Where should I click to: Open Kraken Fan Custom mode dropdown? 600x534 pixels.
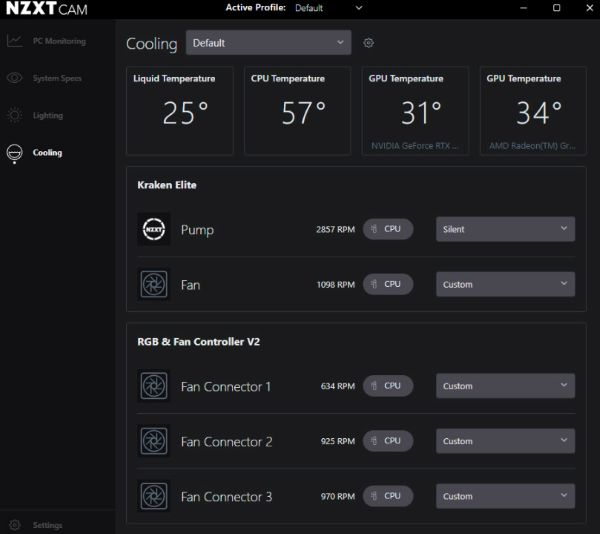505,284
